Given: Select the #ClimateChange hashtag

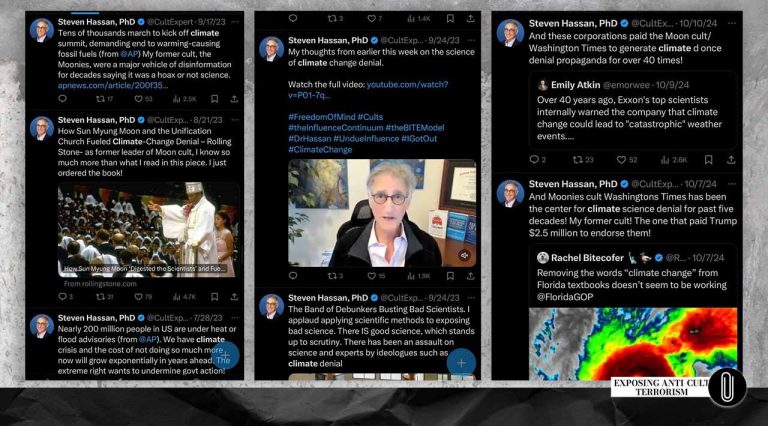Looking at the screenshot, I should (320, 150).
